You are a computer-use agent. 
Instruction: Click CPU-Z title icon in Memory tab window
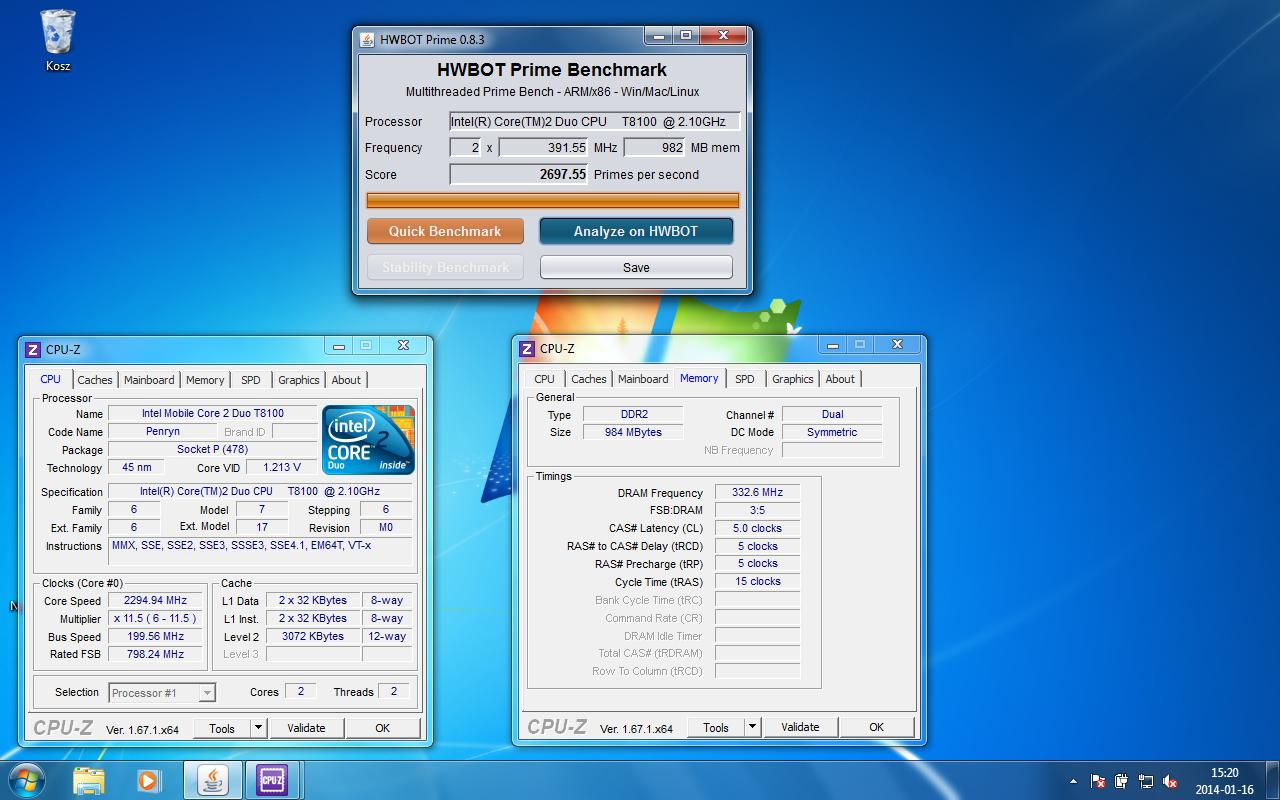pyautogui.click(x=527, y=348)
